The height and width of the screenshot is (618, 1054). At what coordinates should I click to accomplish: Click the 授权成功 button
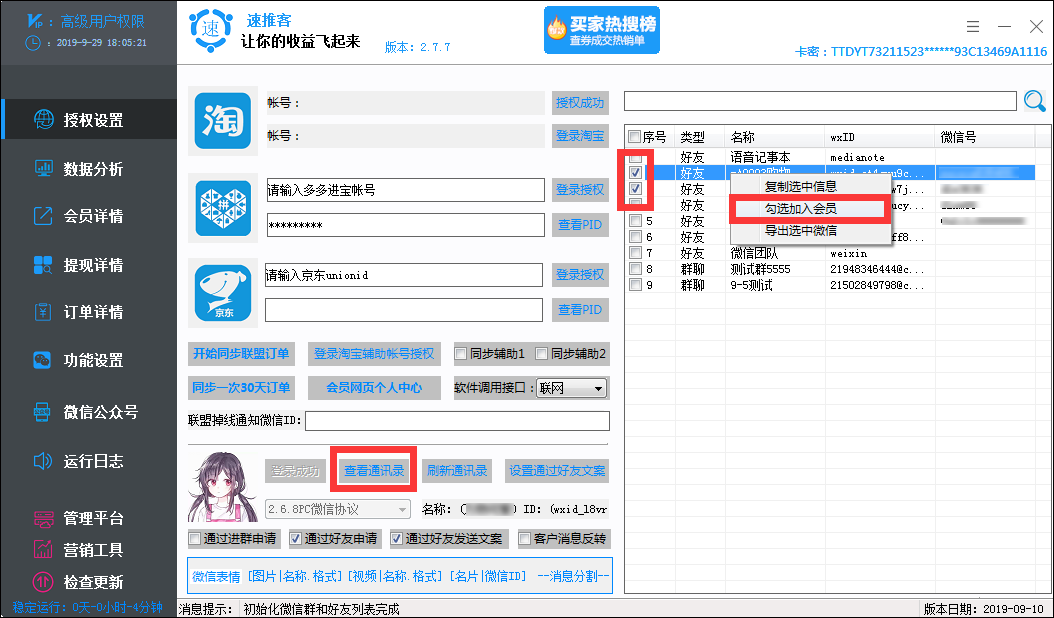(580, 103)
